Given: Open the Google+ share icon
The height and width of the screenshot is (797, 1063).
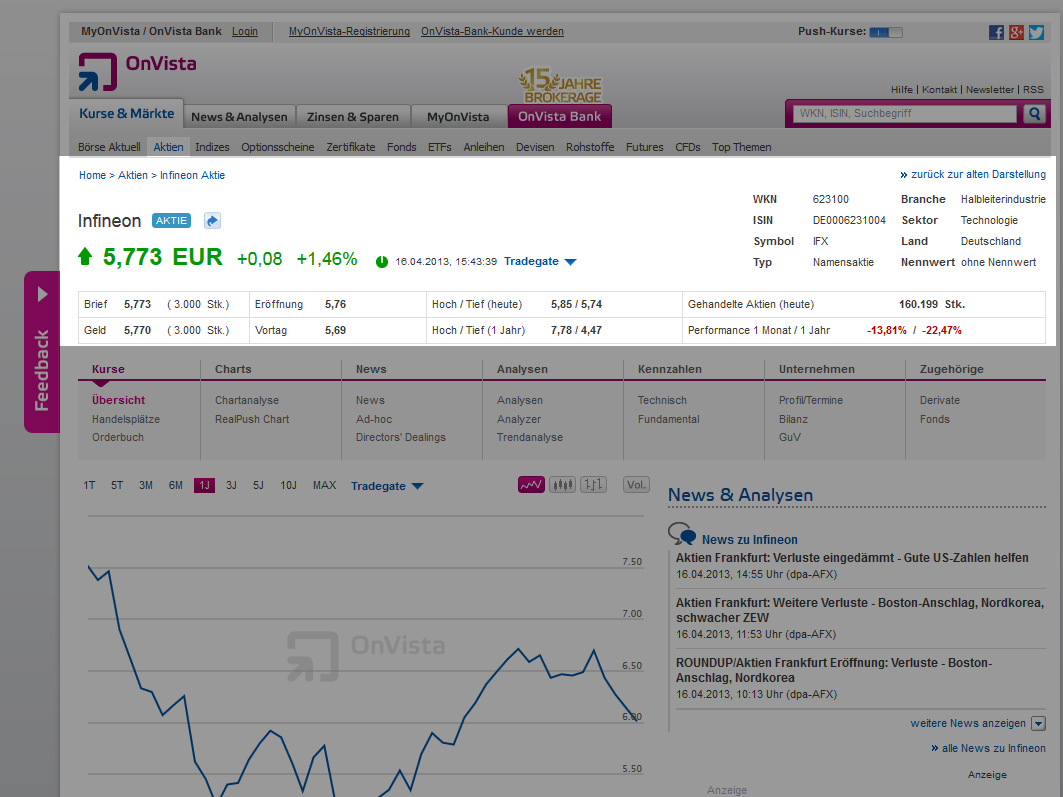Looking at the screenshot, I should click(1016, 32).
